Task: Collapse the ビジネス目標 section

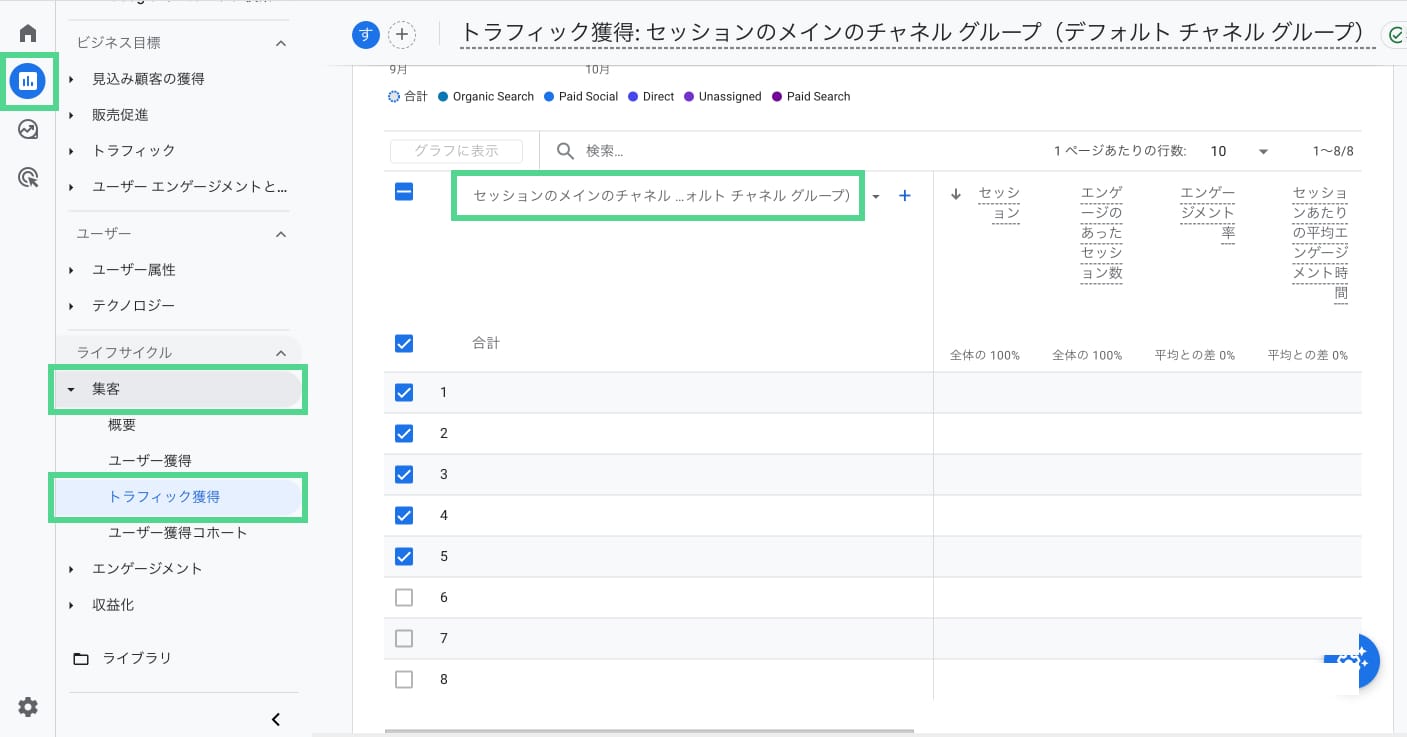Action: [281, 43]
